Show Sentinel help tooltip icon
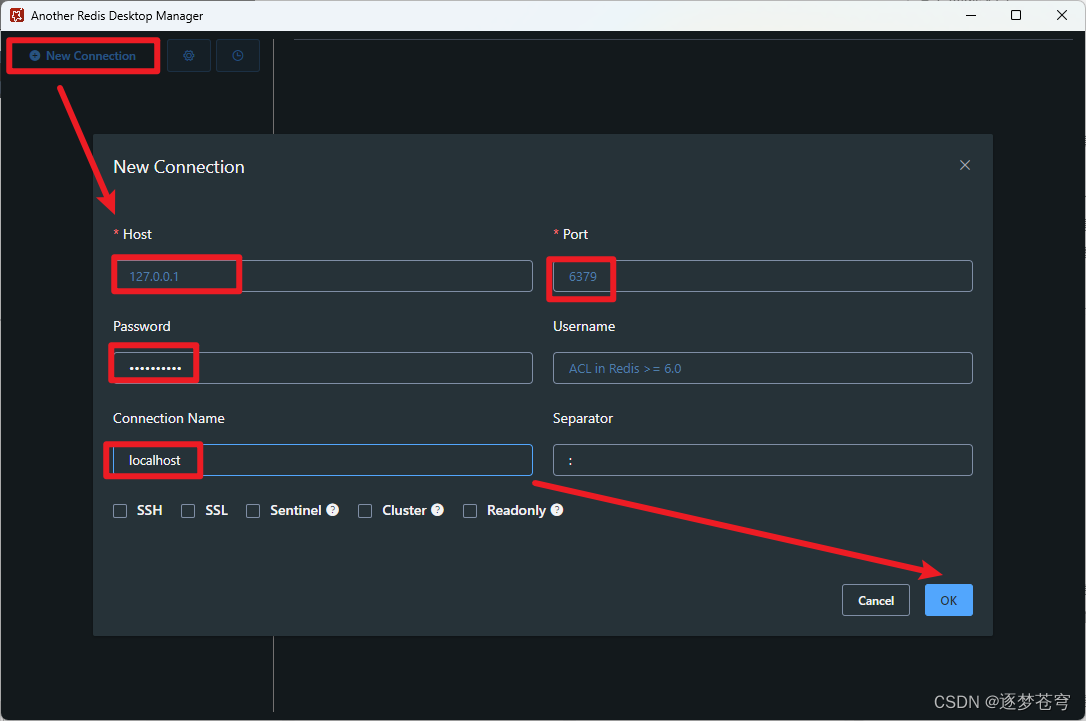The width and height of the screenshot is (1086, 721). point(333,510)
